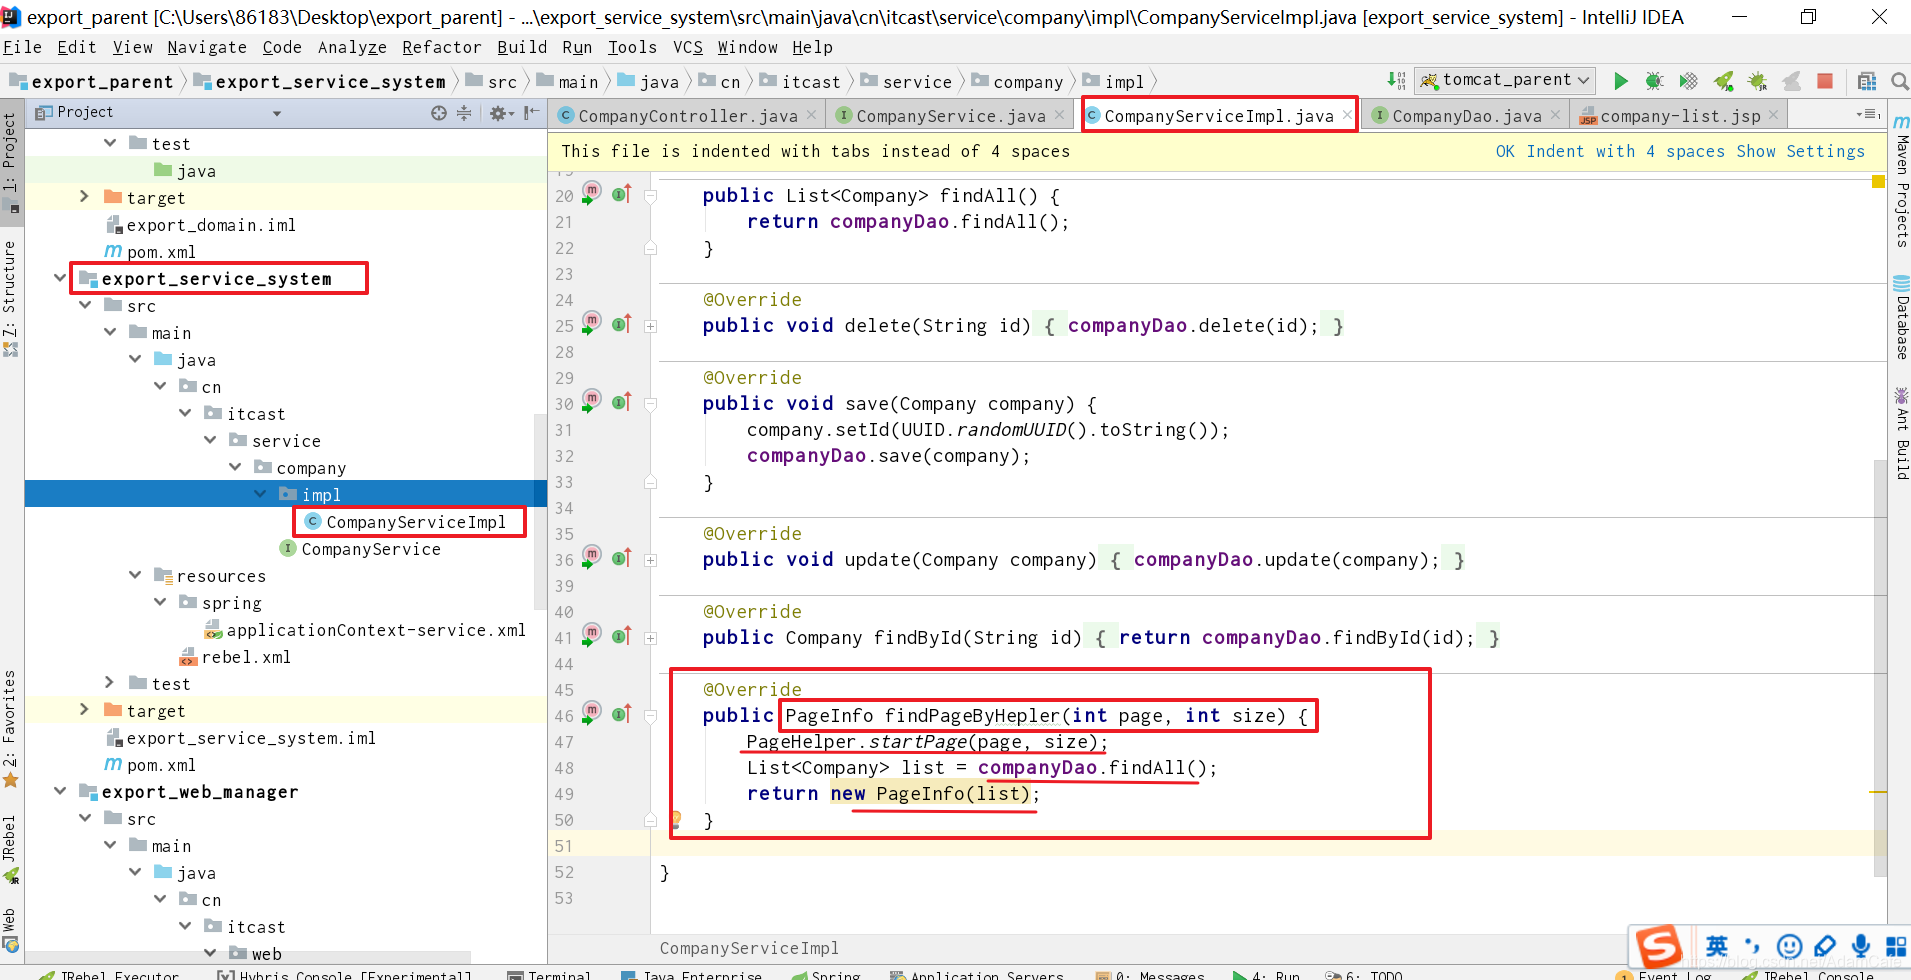Viewport: 1911px width, 980px height.
Task: Click company breadcrumb in navigation bar
Action: pyautogui.click(x=1017, y=82)
